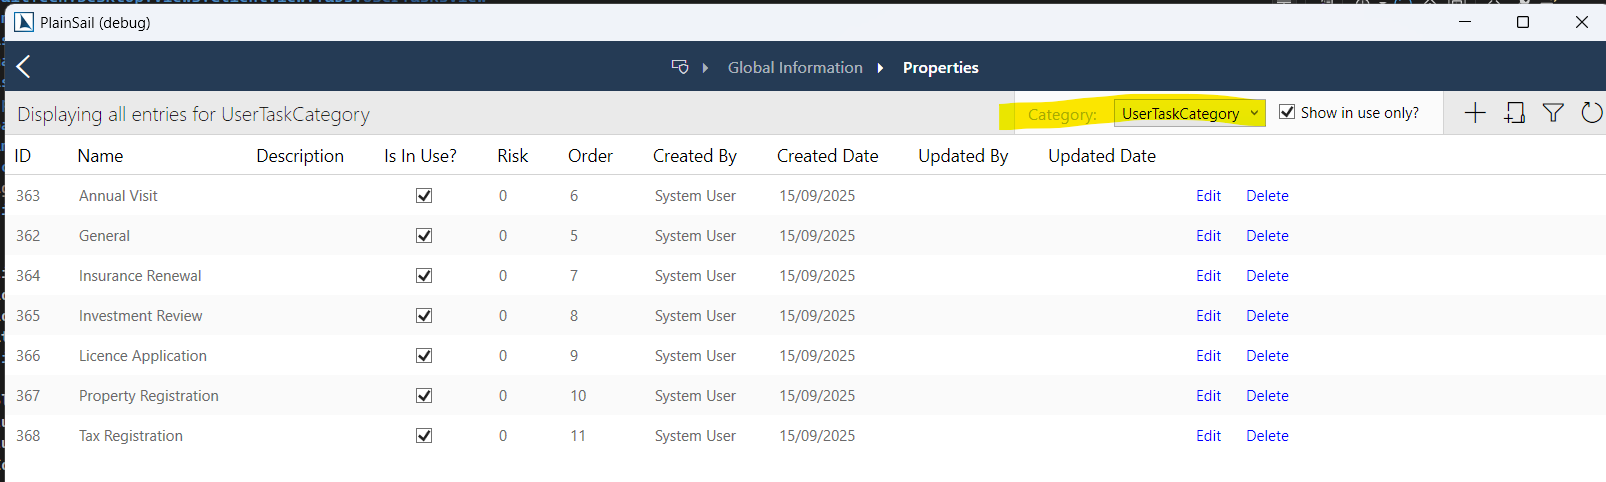Open the shield admin breadcrumb icon
1606x482 pixels.
tap(680, 67)
